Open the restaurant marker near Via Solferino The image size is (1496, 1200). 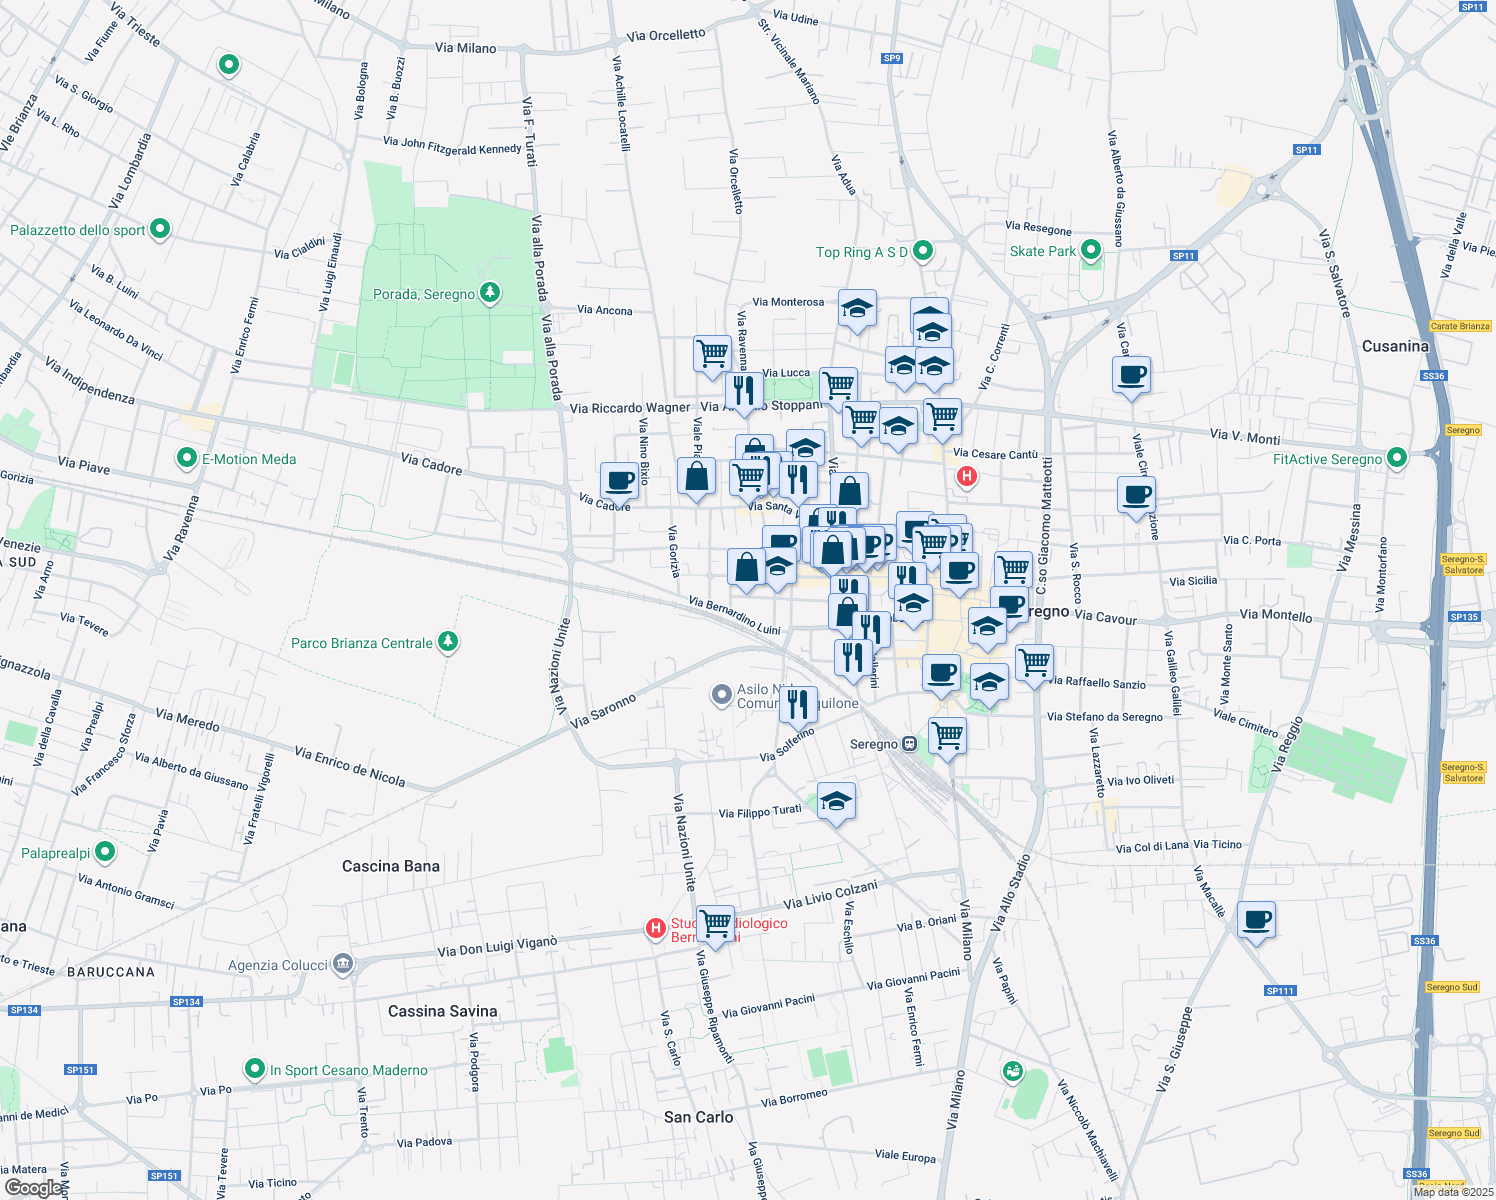(798, 704)
